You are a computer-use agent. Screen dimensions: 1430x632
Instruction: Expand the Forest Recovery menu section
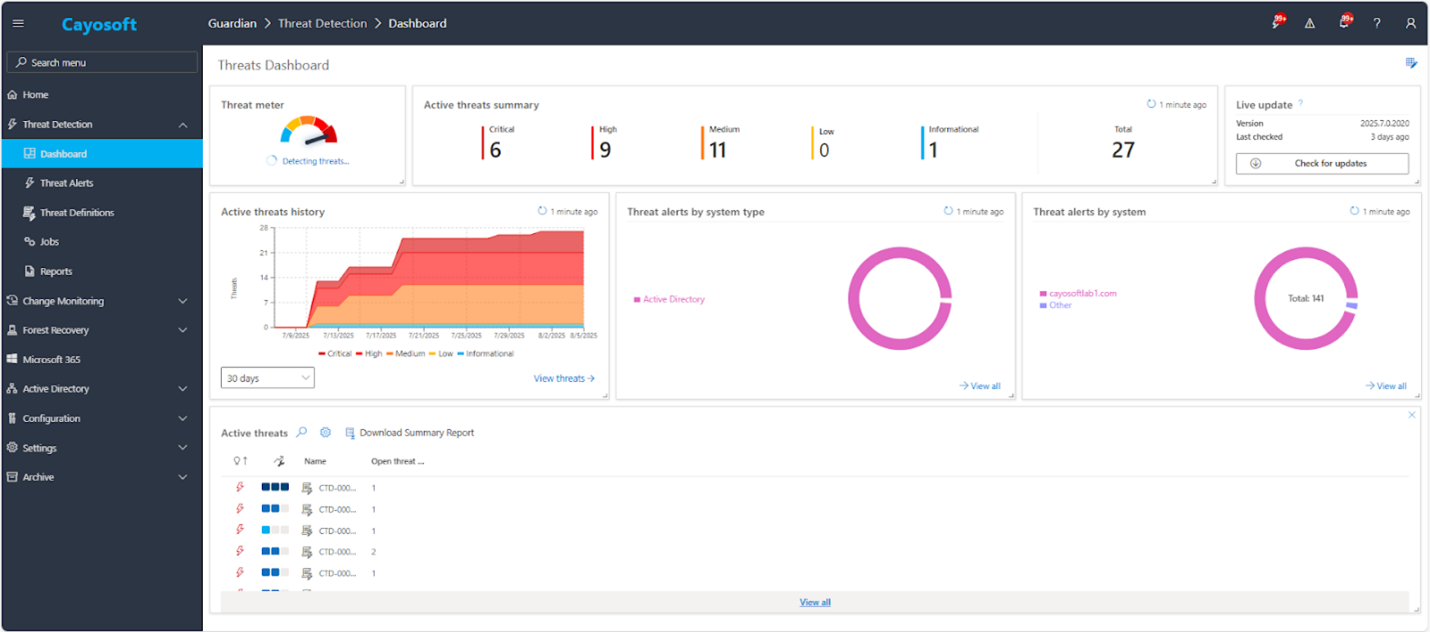[183, 330]
